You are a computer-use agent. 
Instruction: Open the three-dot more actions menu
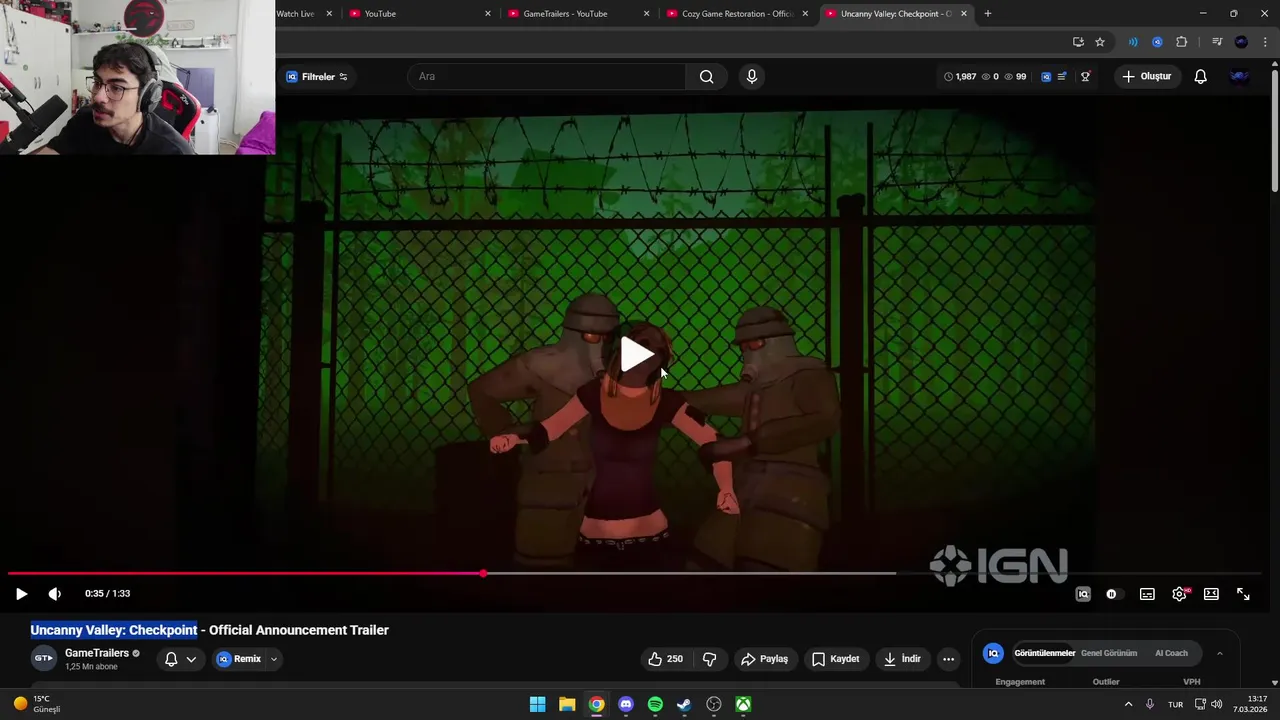(x=948, y=659)
